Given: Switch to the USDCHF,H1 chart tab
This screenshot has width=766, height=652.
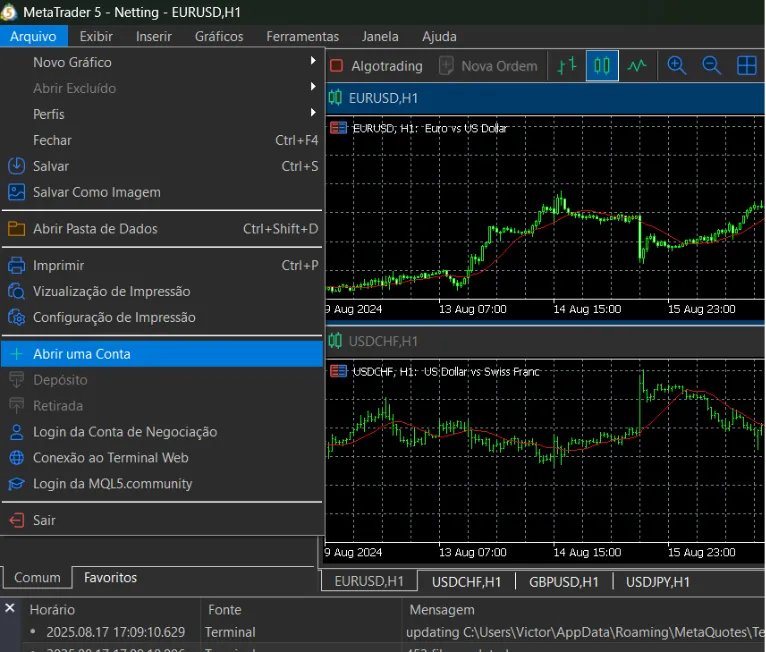Looking at the screenshot, I should pyautogui.click(x=467, y=582).
